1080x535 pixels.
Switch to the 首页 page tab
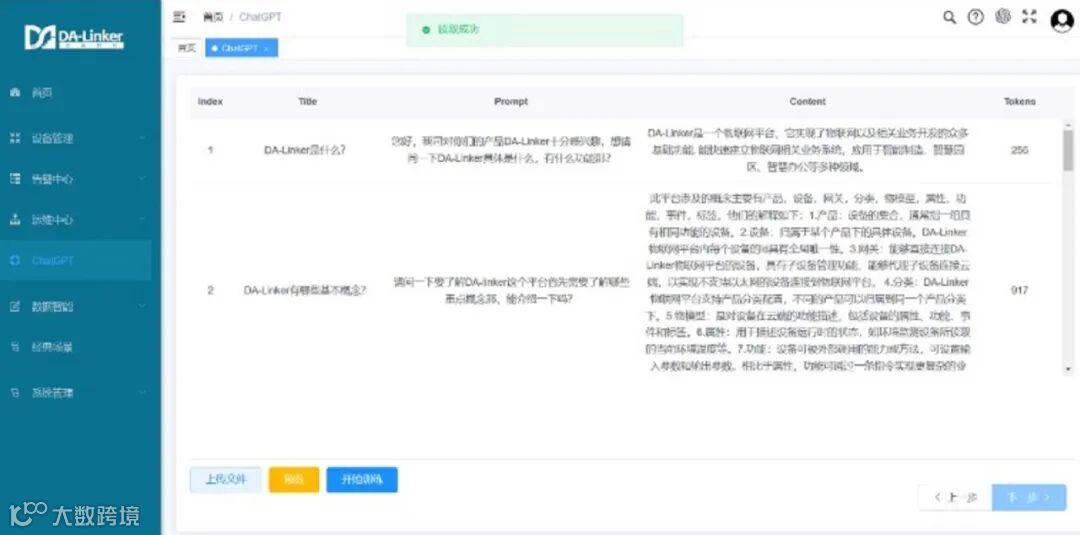click(x=187, y=48)
